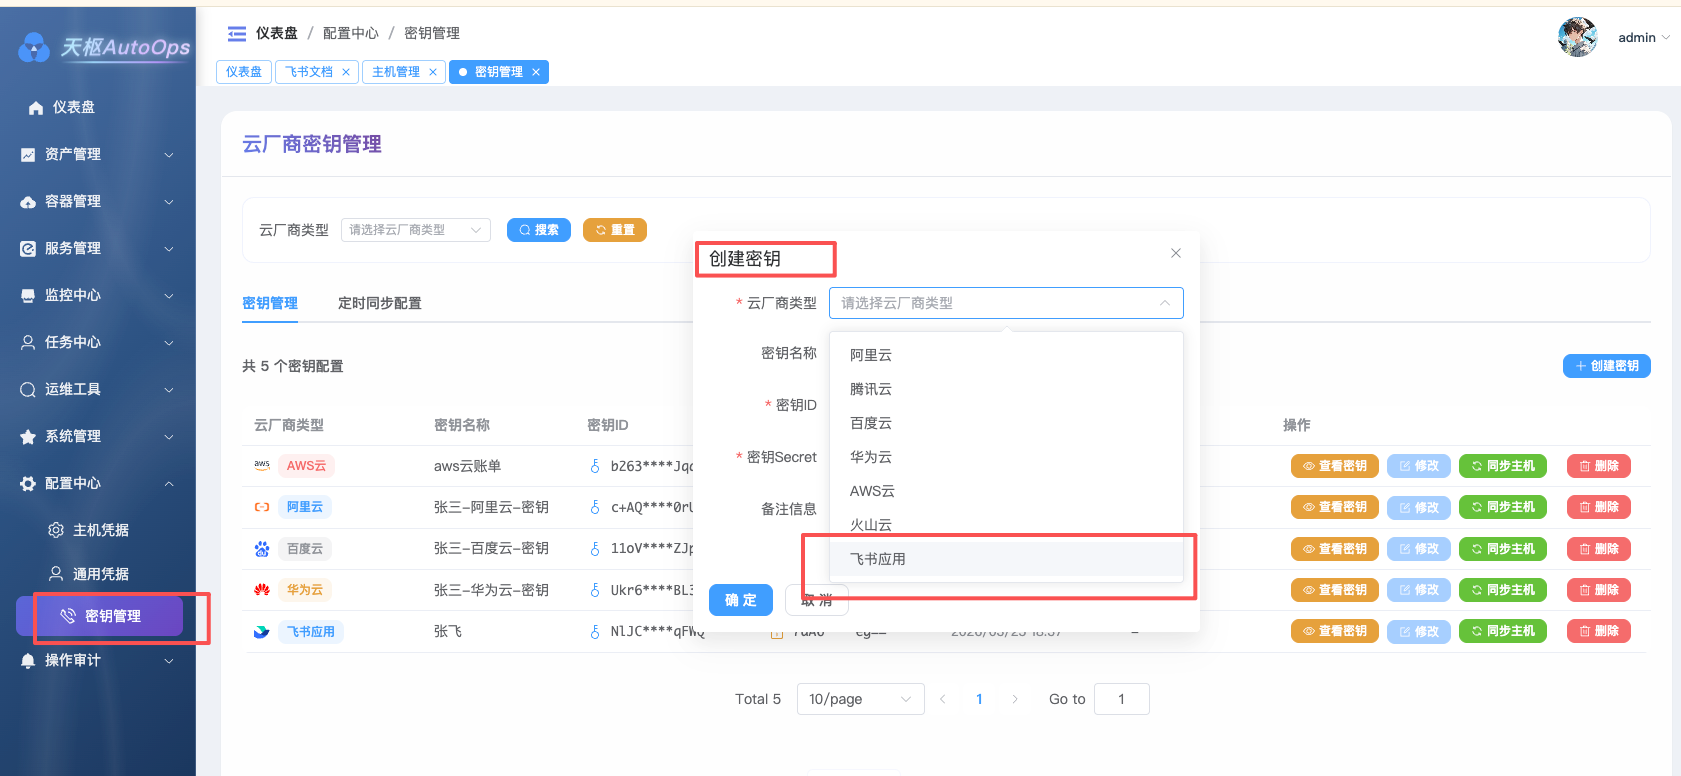Click the 百度云 tag in table
Viewport: 1681px width, 776px height.
[x=305, y=549]
